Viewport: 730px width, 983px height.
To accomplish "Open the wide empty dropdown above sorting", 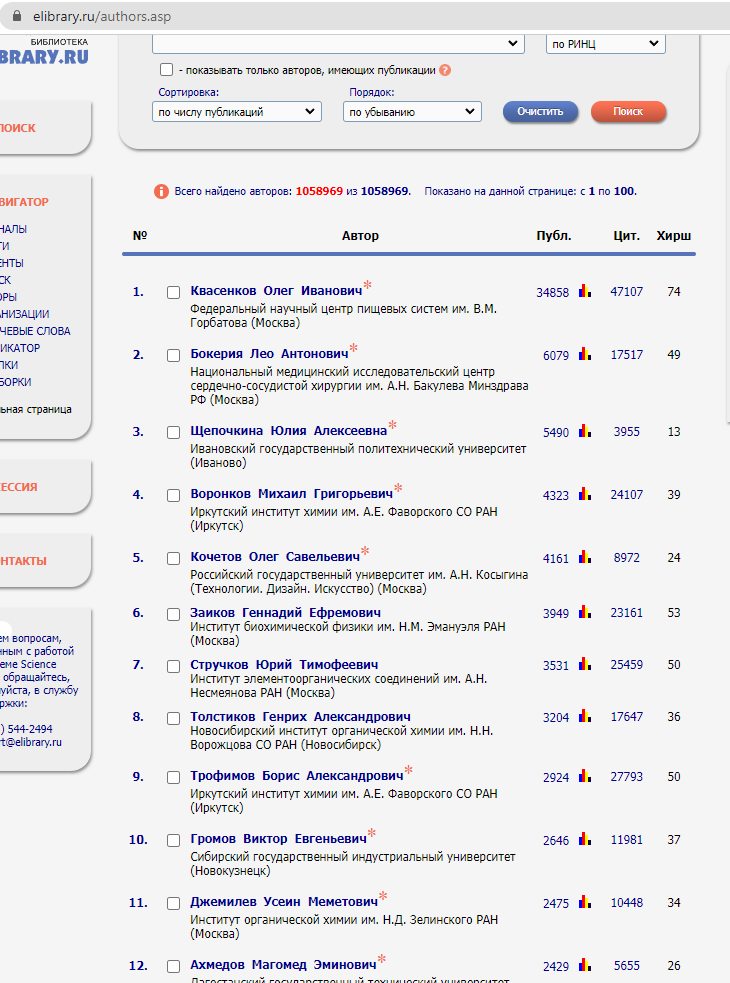I will tap(338, 43).
